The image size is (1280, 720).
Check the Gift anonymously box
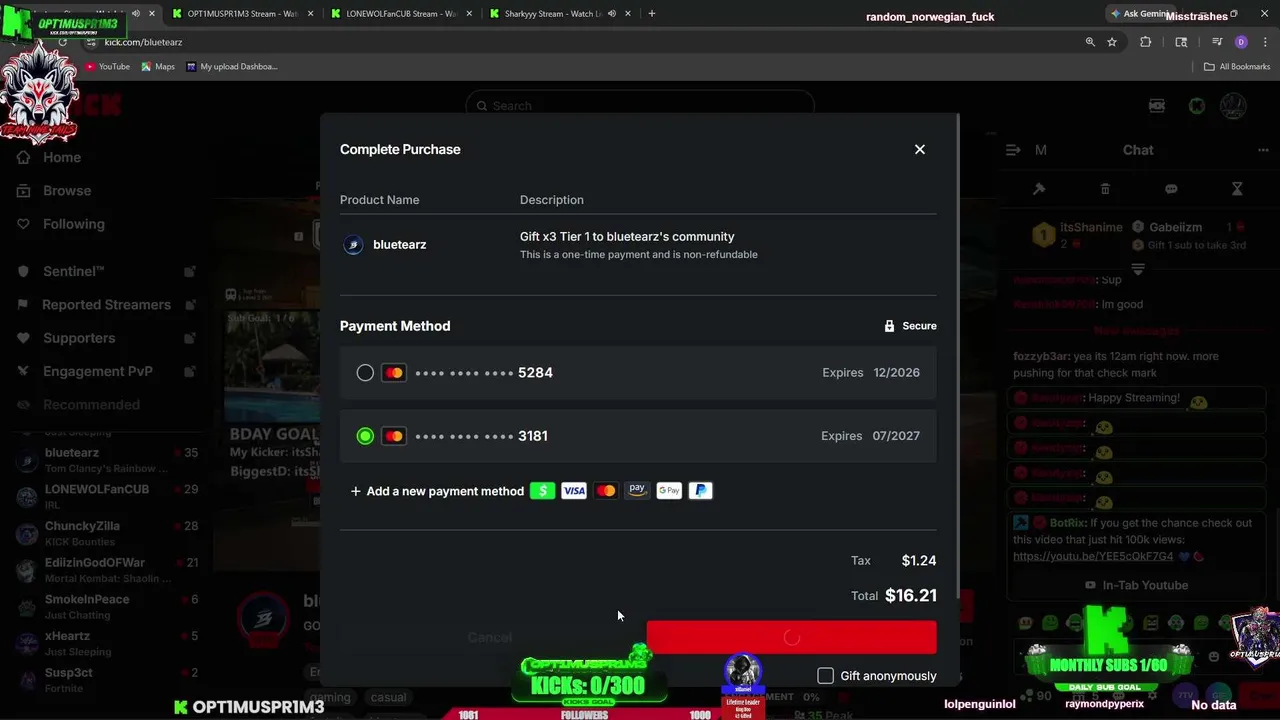(825, 676)
